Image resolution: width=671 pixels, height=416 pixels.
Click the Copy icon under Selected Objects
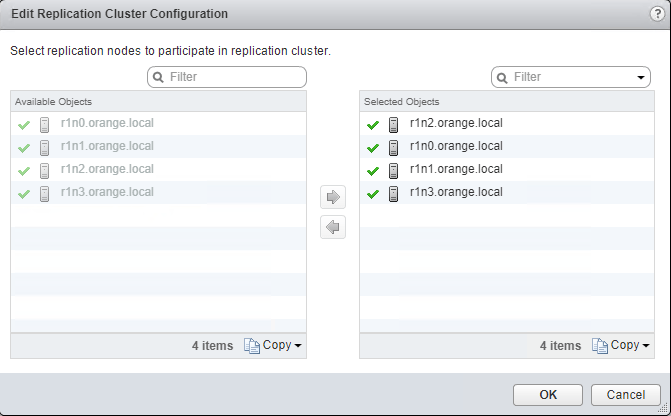click(600, 346)
